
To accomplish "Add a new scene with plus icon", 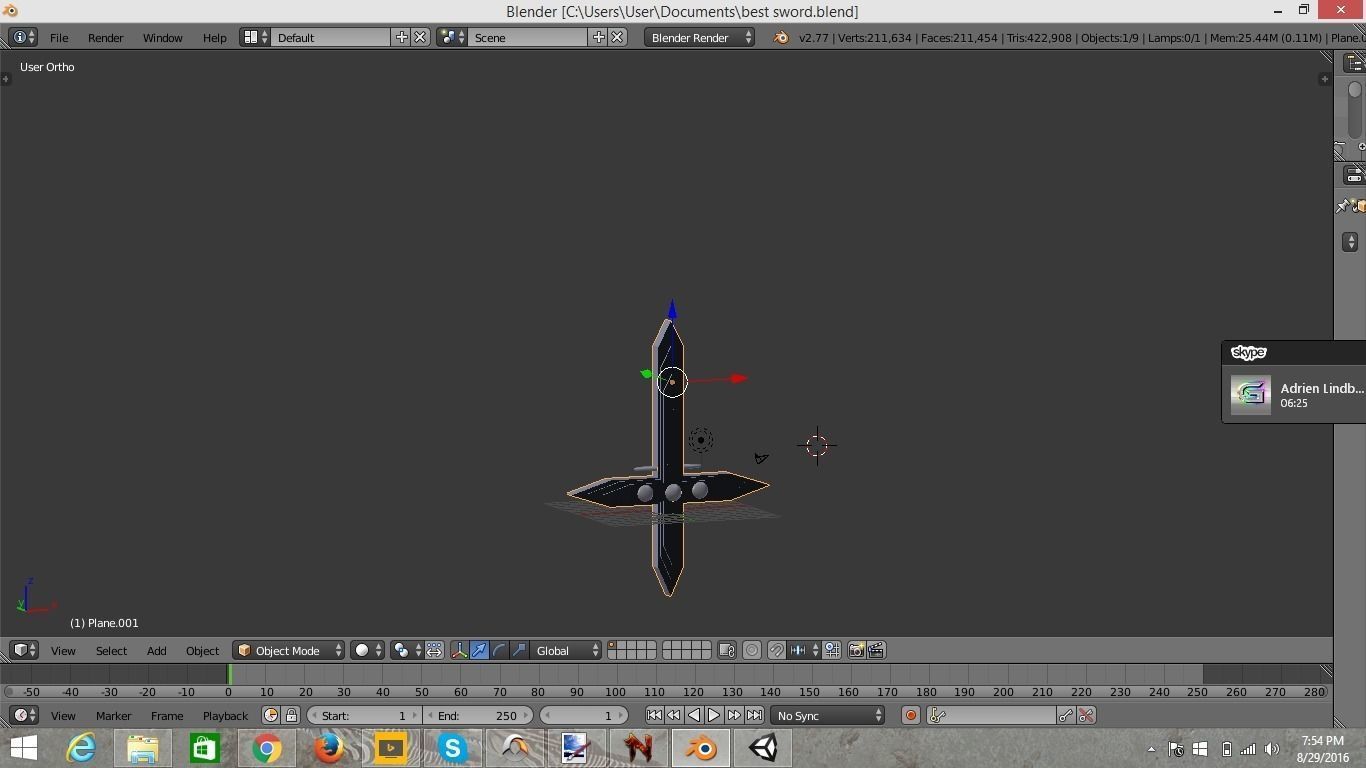I will click(598, 37).
